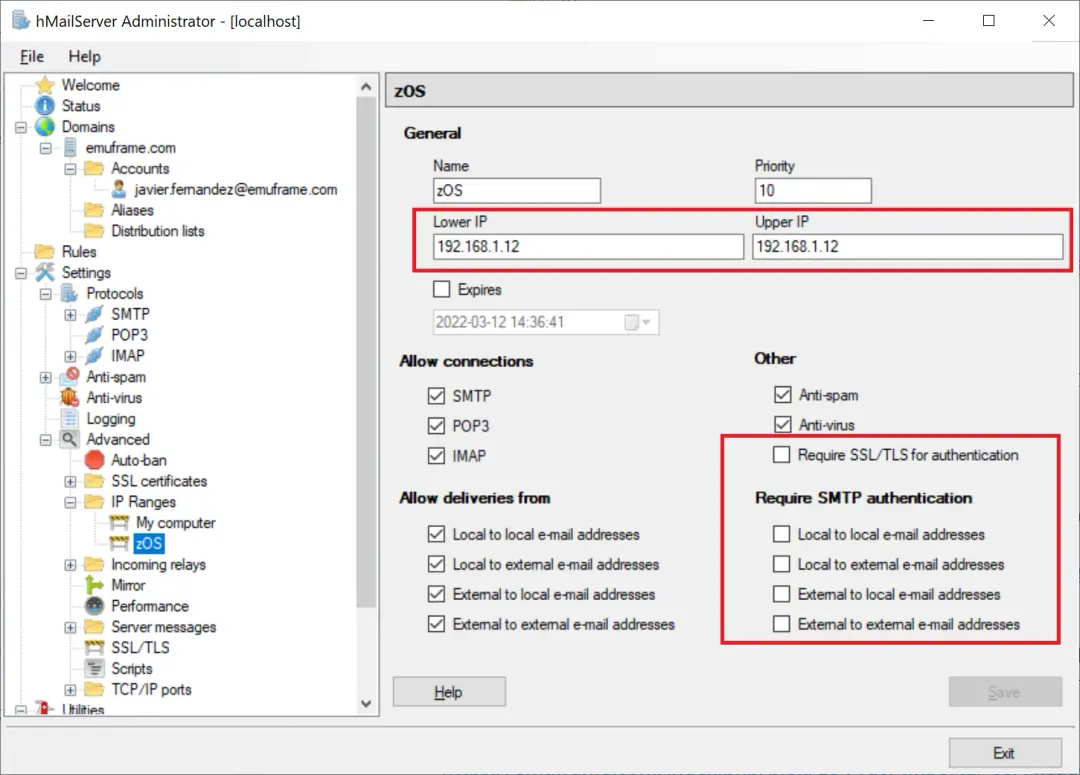Toggle Anti-virus checkbox under Other
The image size is (1080, 775).
tap(782, 424)
